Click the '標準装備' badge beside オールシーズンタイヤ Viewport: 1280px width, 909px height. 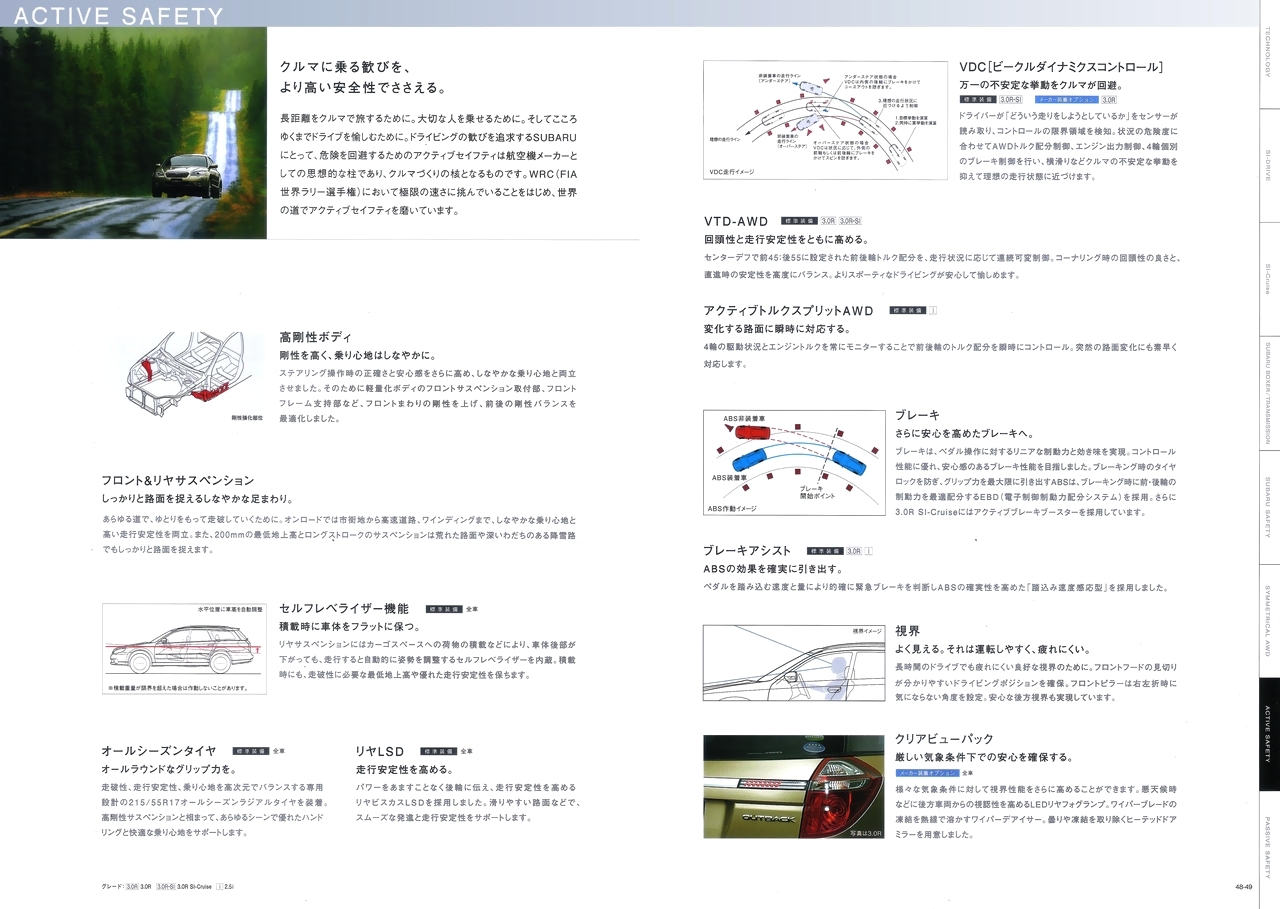click(x=251, y=750)
